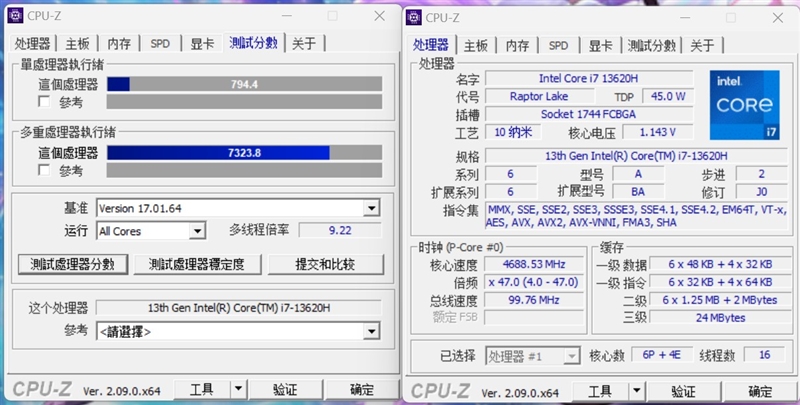The image size is (800, 405).
Task: Click 插槽 value Socket 1744 FCBGA
Action: [589, 114]
